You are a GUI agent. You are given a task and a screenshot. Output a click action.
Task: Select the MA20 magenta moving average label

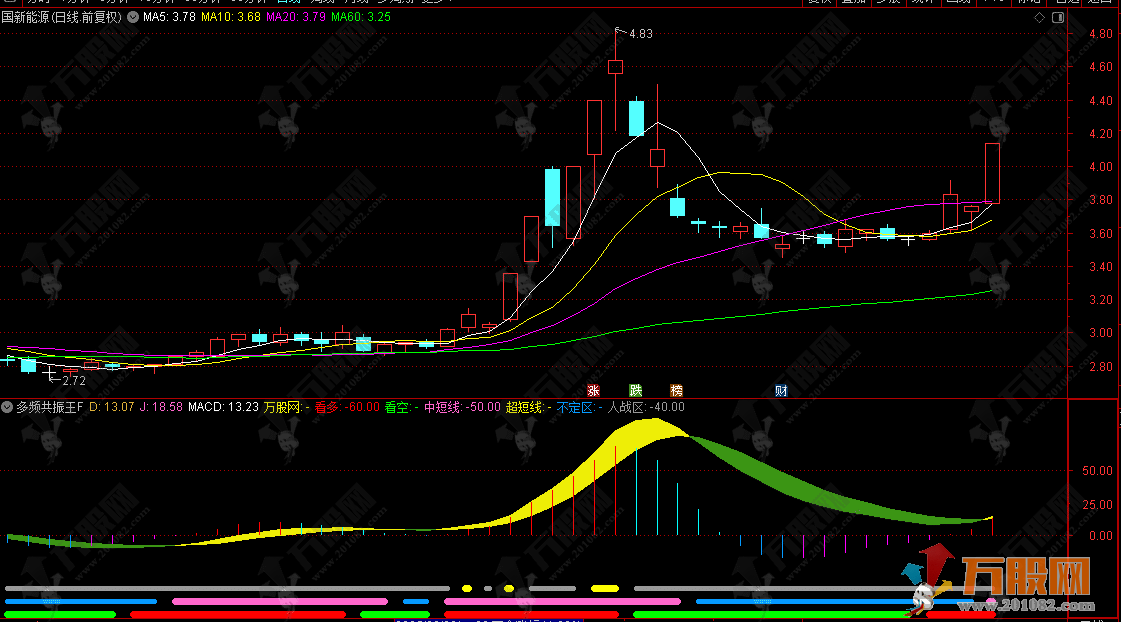(296, 17)
